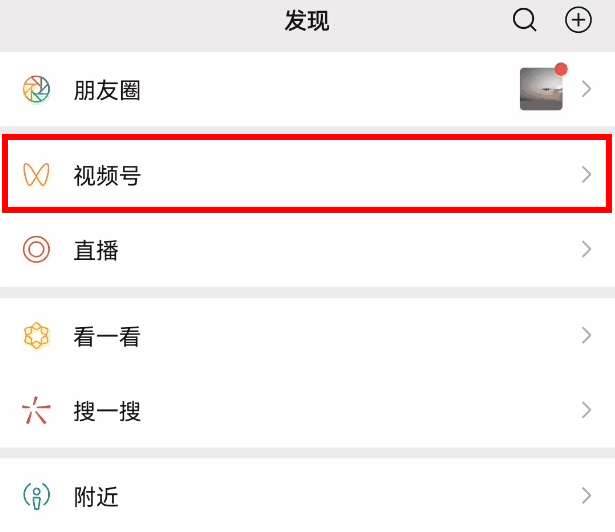Tap the 发现 page title

307,20
